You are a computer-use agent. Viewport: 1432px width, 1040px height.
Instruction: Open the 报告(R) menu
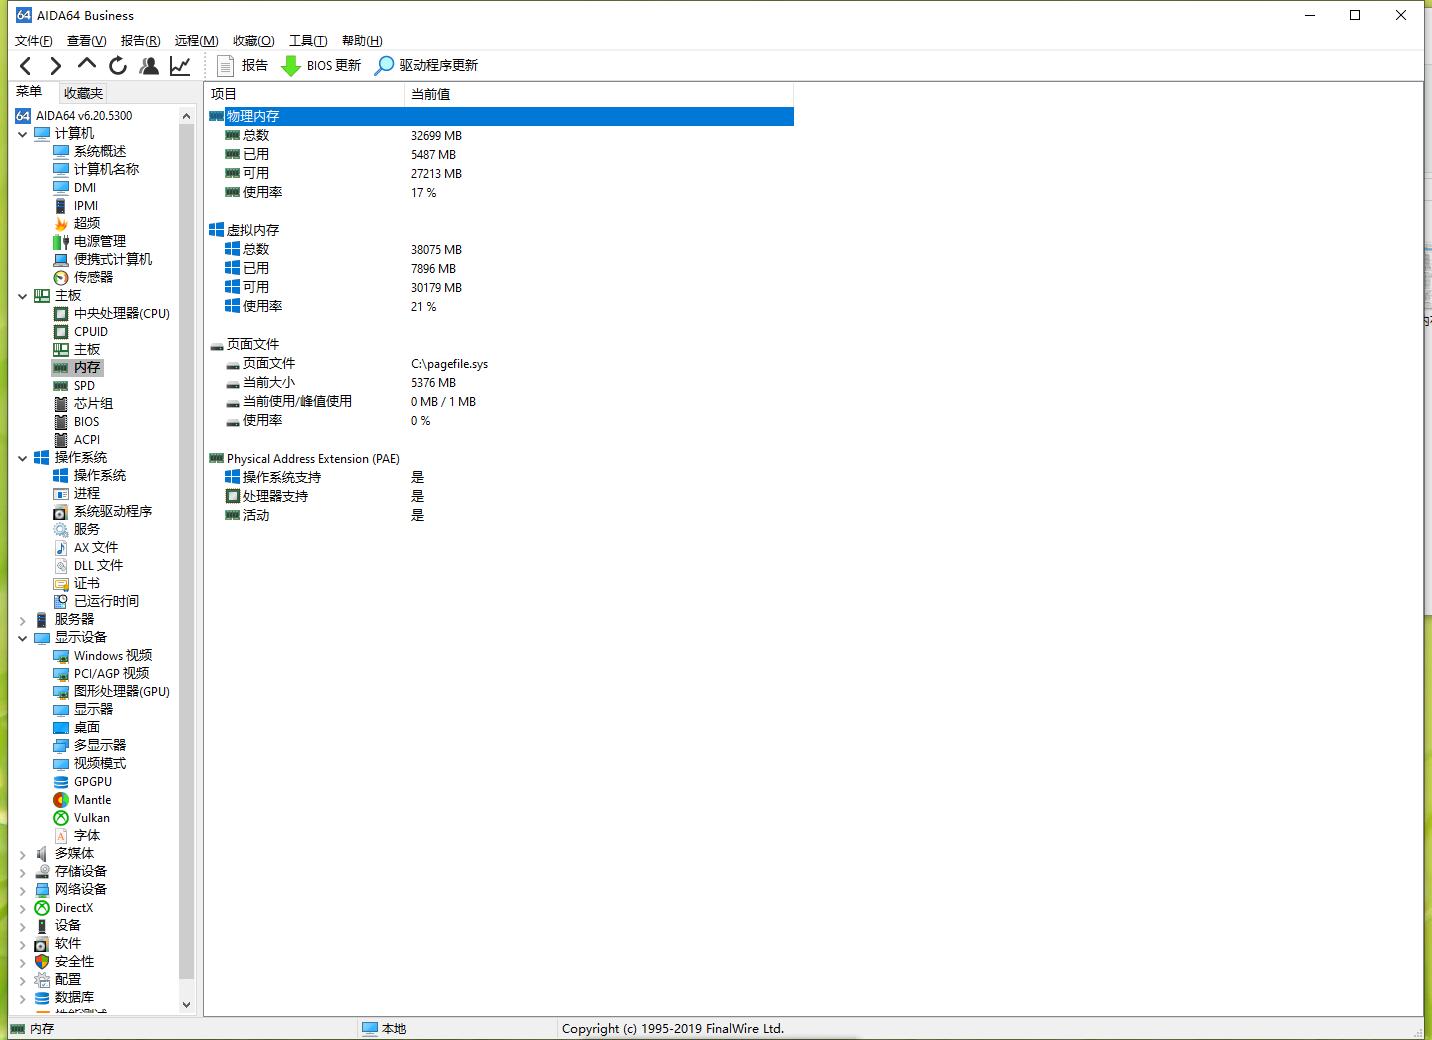(x=140, y=40)
